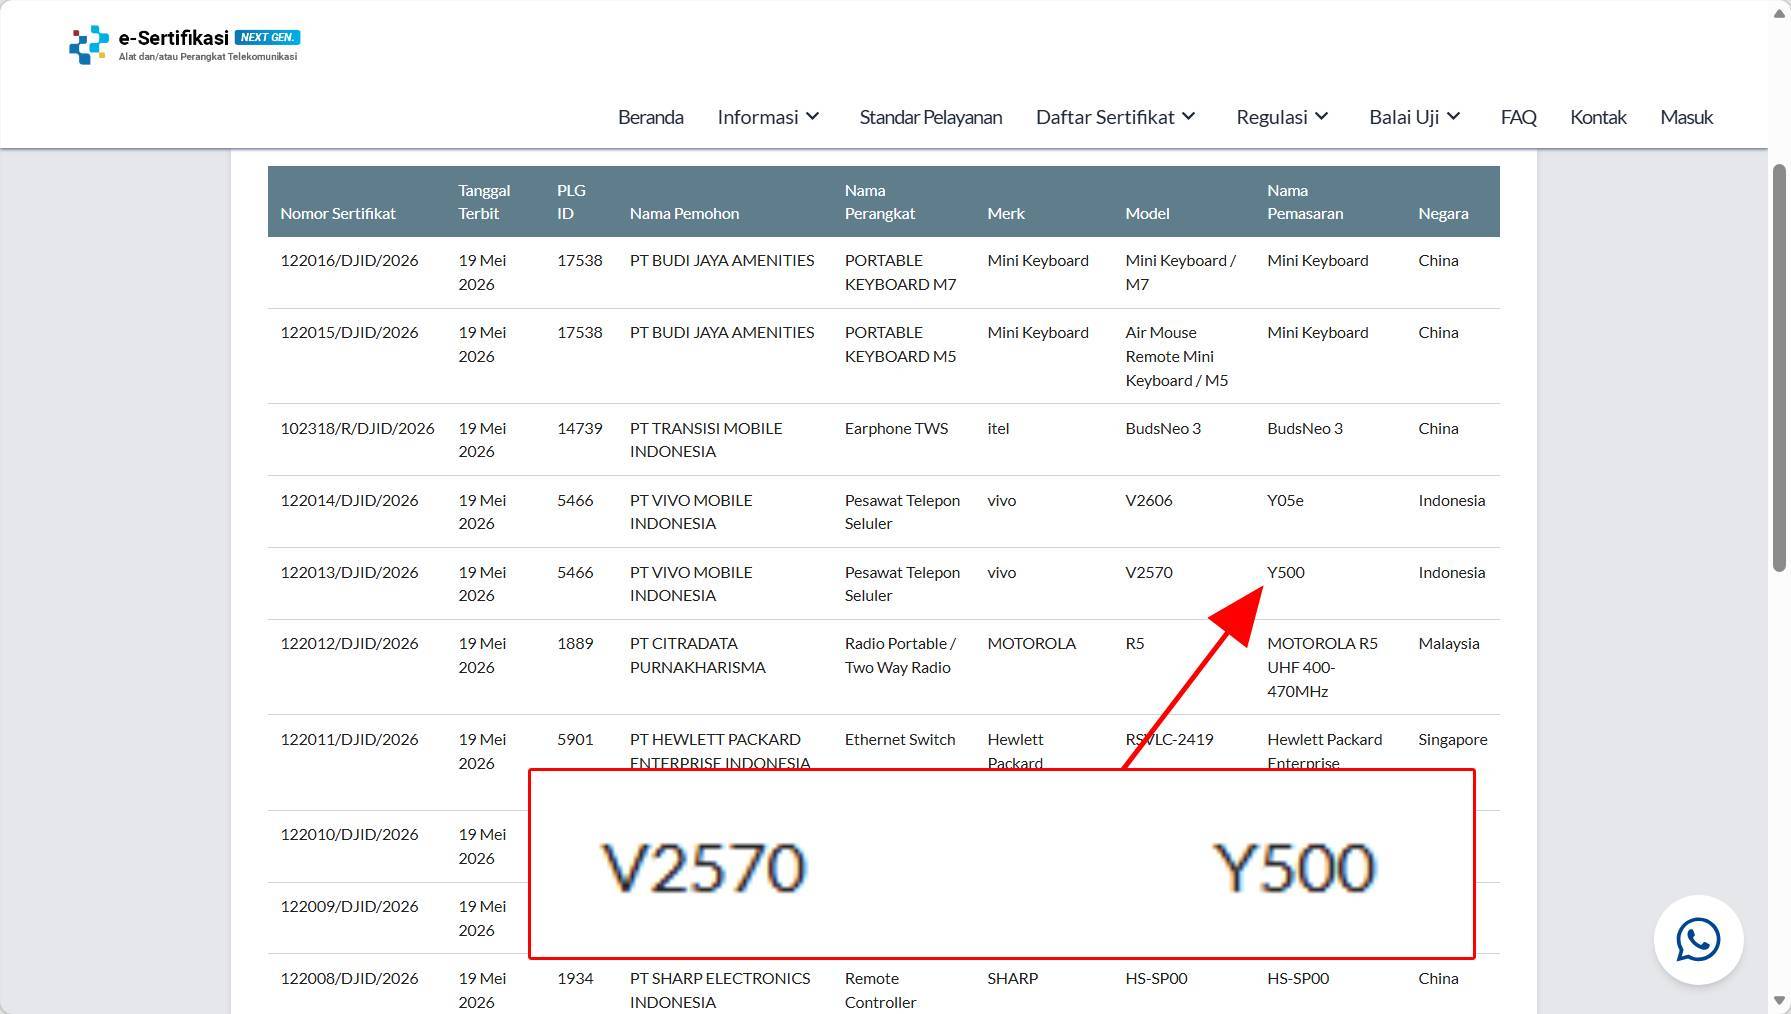Viewport: 1791px width, 1014px height.
Task: Click the chevron icon beside Balai Uji
Action: (x=1454, y=117)
